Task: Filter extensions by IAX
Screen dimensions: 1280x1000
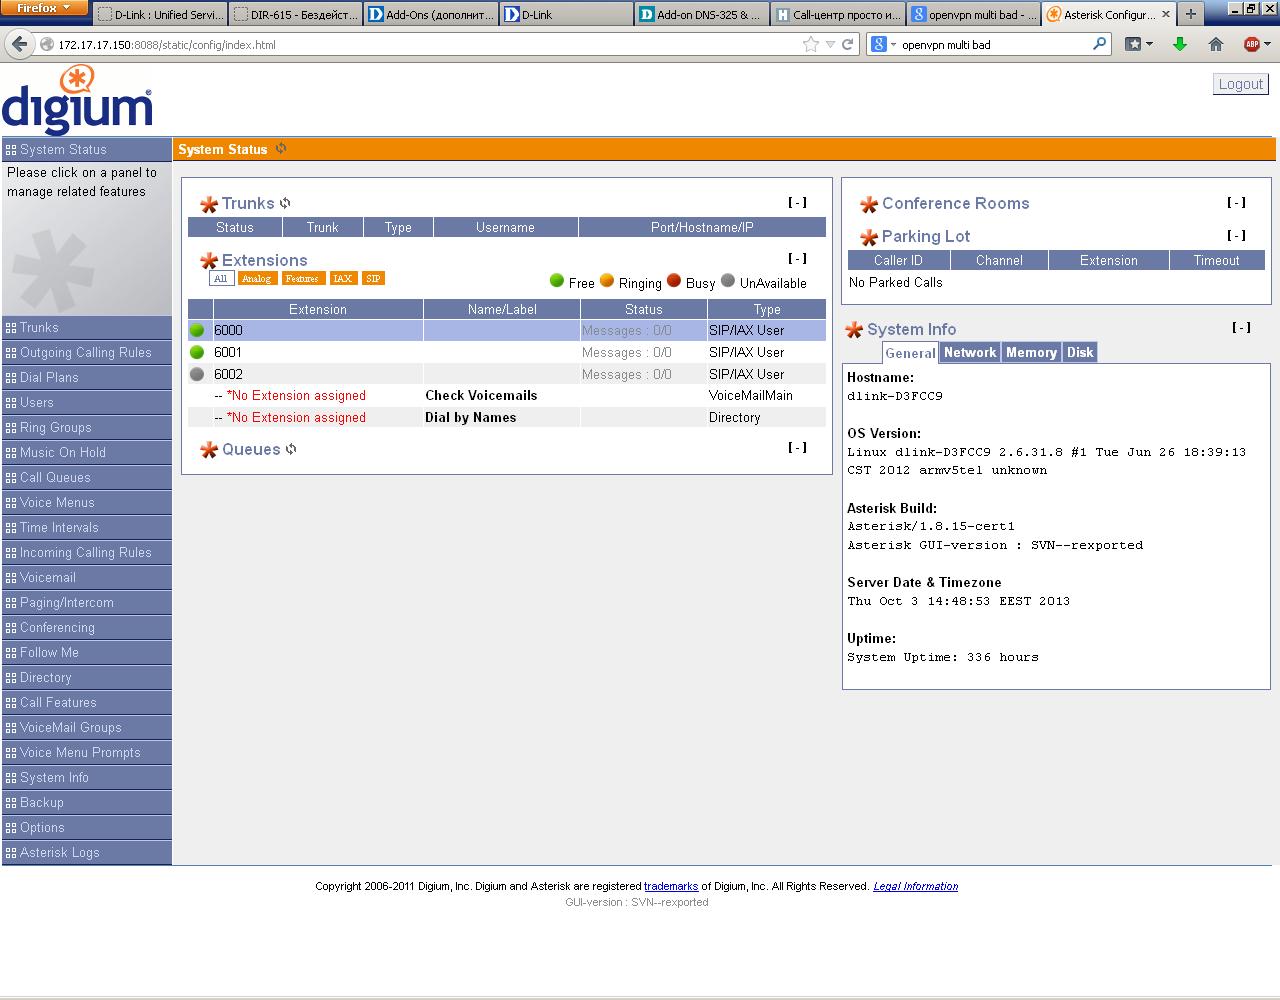Action: click(343, 278)
